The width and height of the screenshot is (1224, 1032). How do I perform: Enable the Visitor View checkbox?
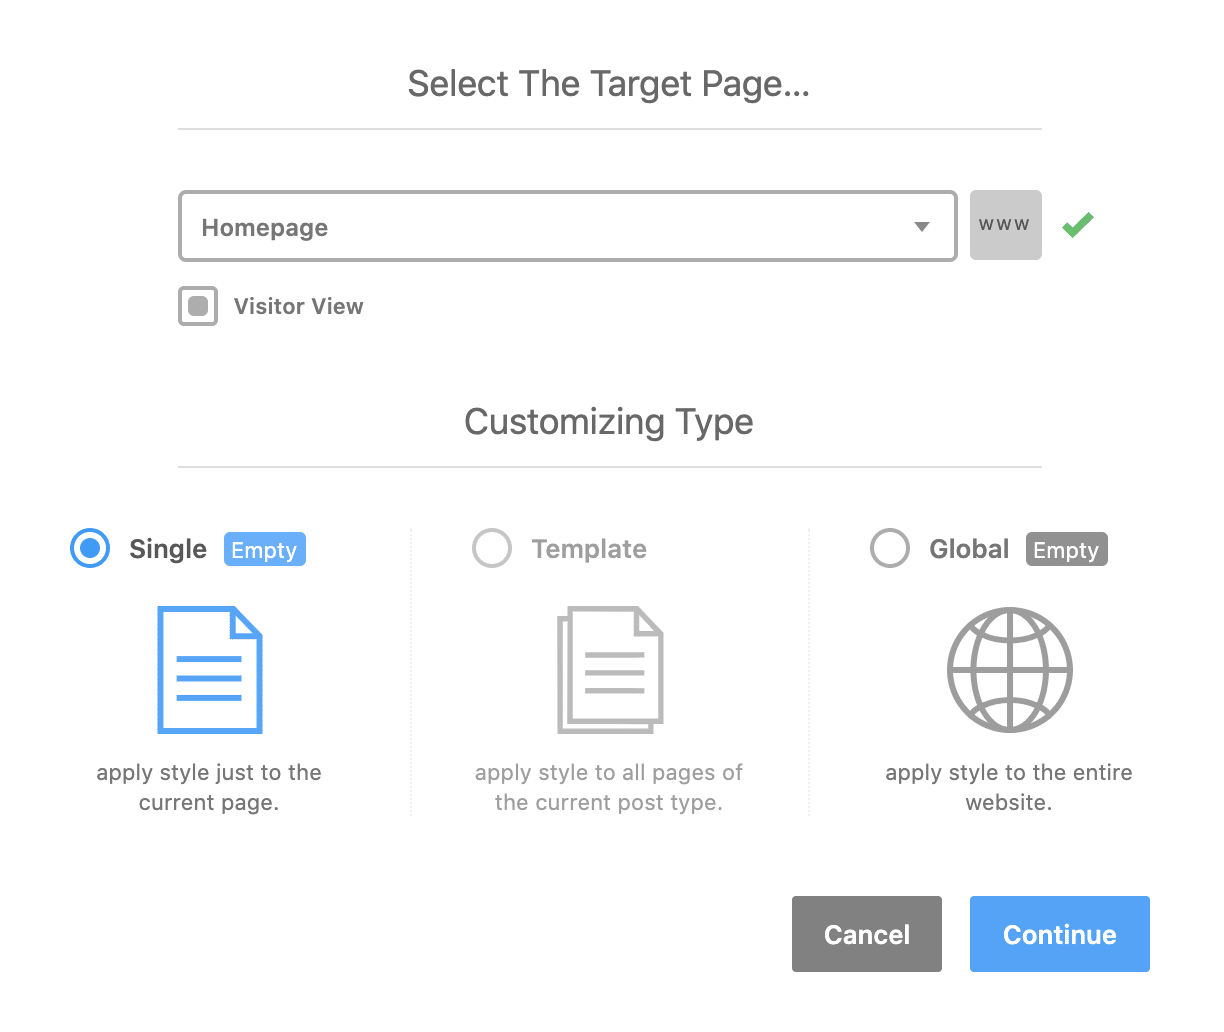pyautogui.click(x=197, y=306)
